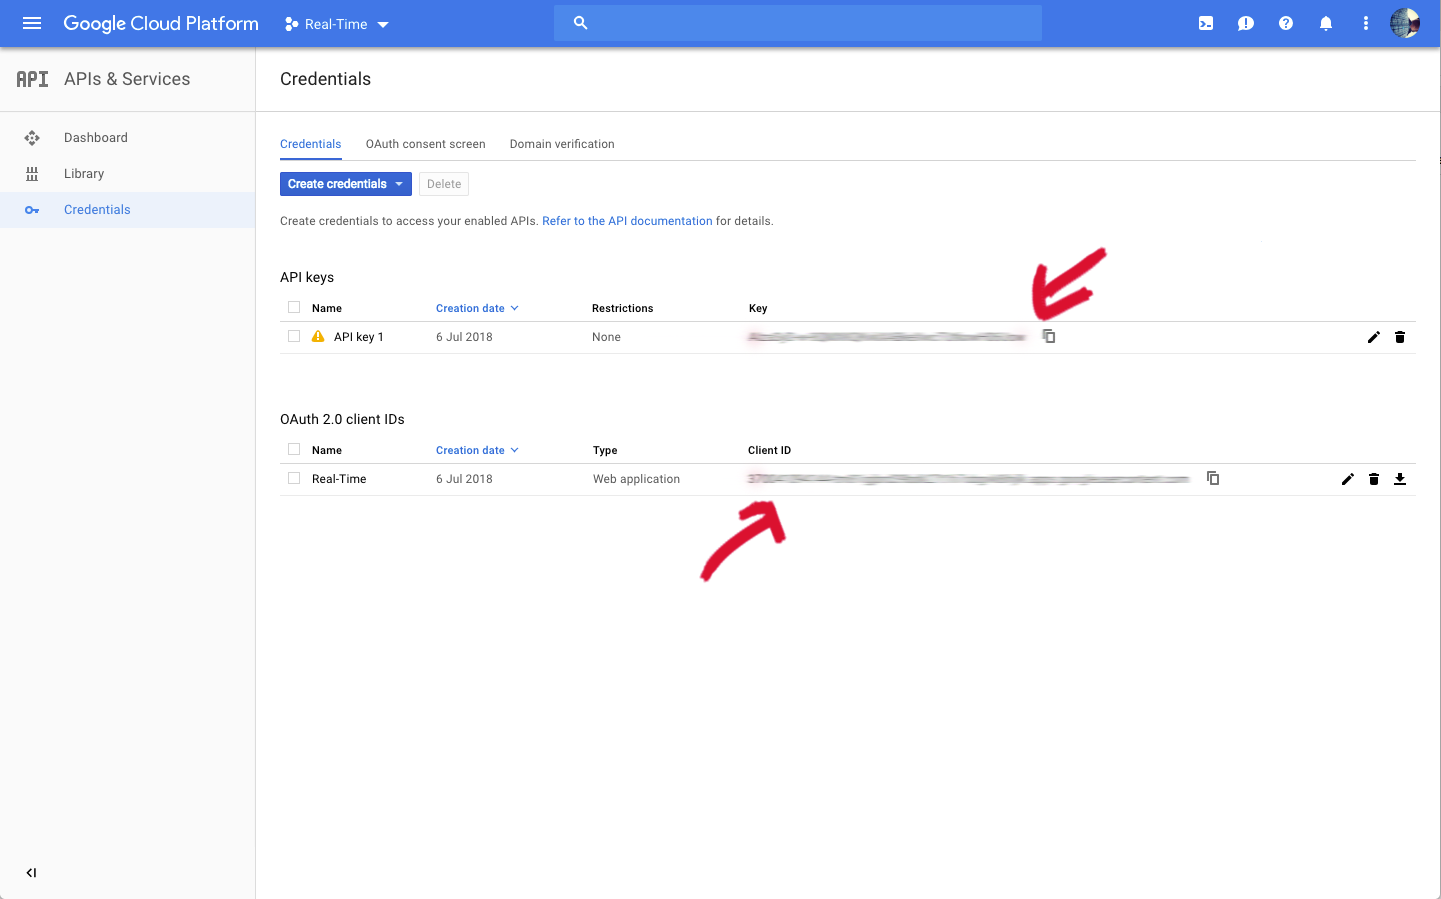The height and width of the screenshot is (899, 1441).
Task: Click the Name header in OAuth table
Action: (x=327, y=450)
